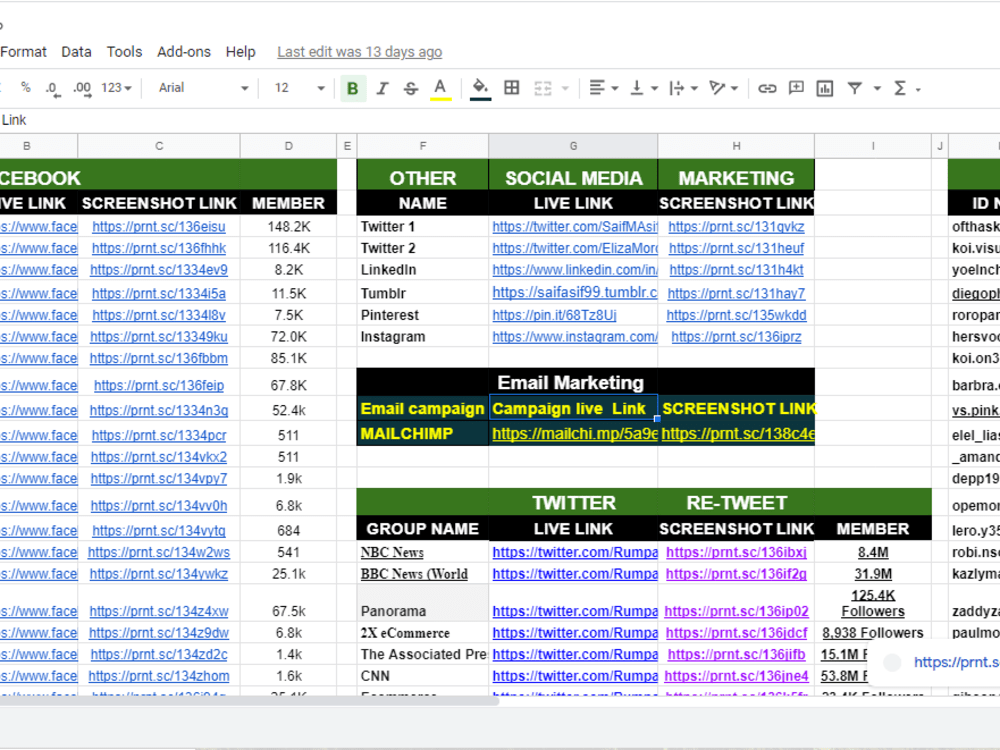Open the fill color picker
1000x750 pixels.
tap(480, 88)
